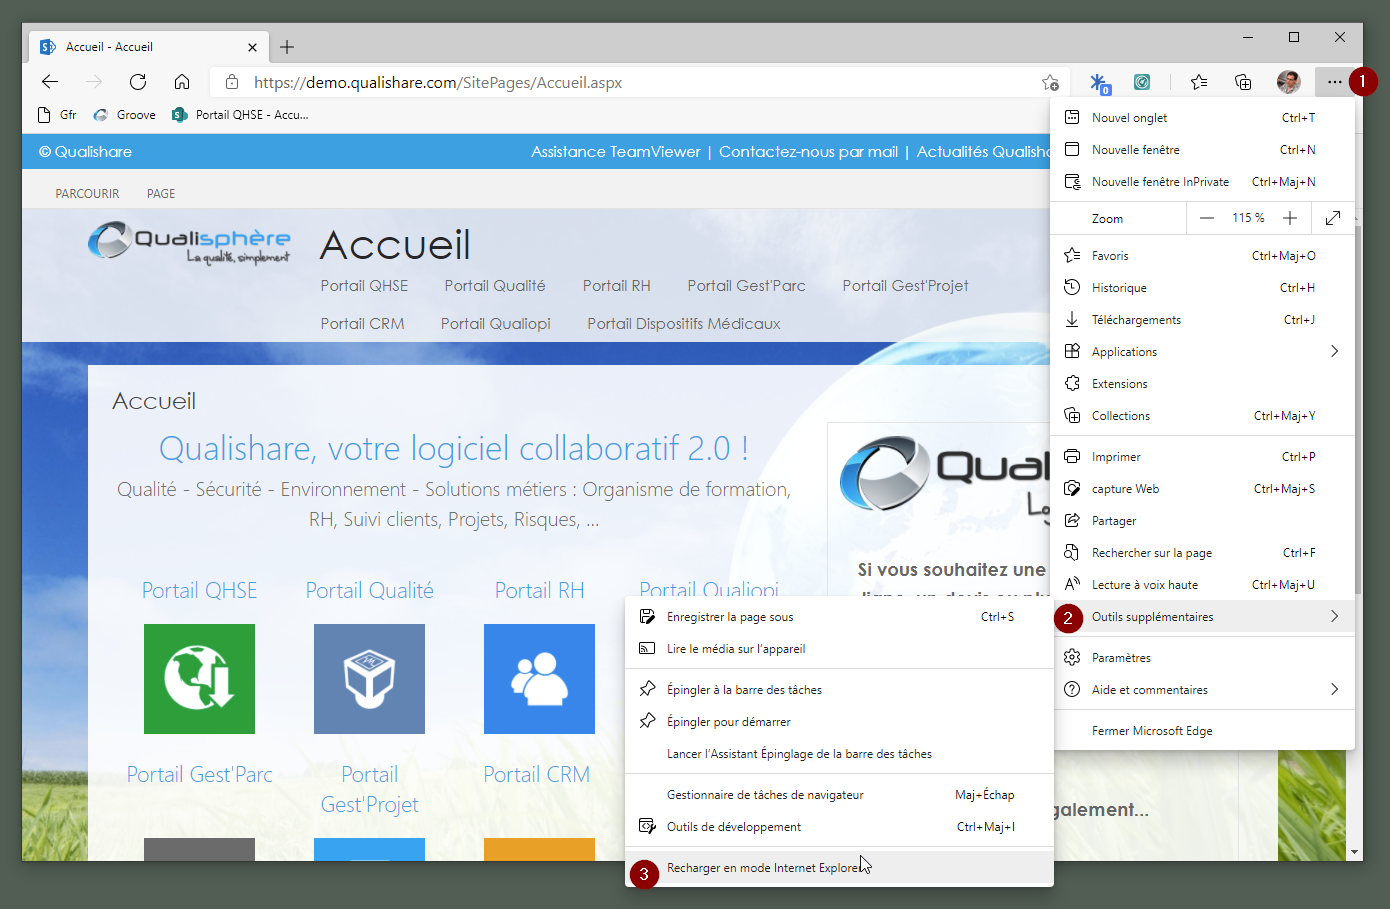Open a new tab with plus button
The height and width of the screenshot is (909, 1390).
click(x=287, y=47)
